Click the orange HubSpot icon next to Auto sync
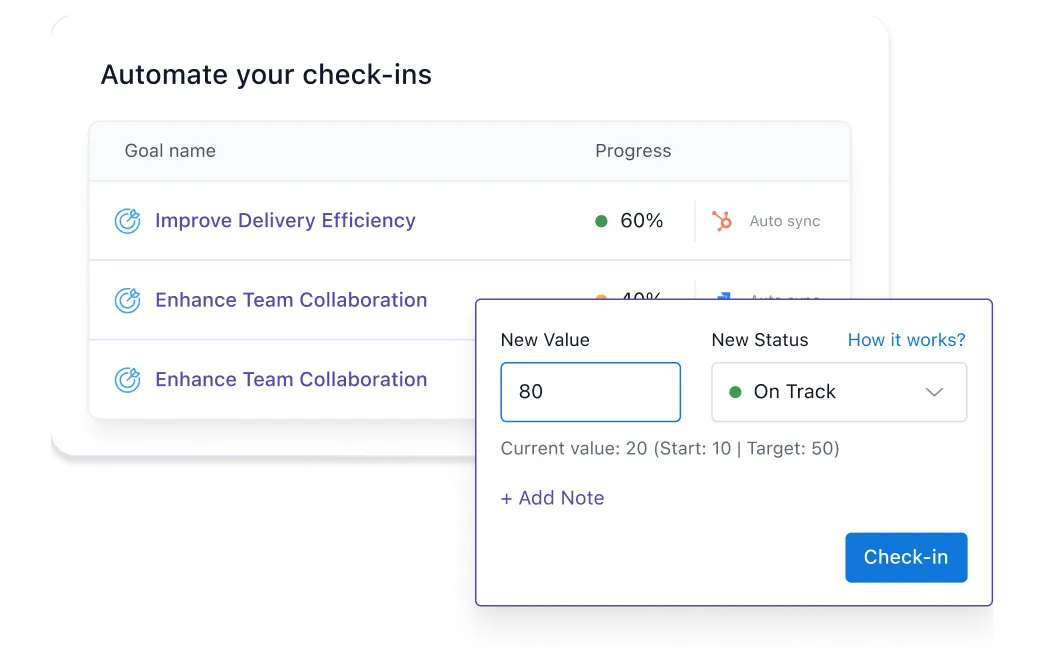The image size is (1042, 662). [x=722, y=221]
